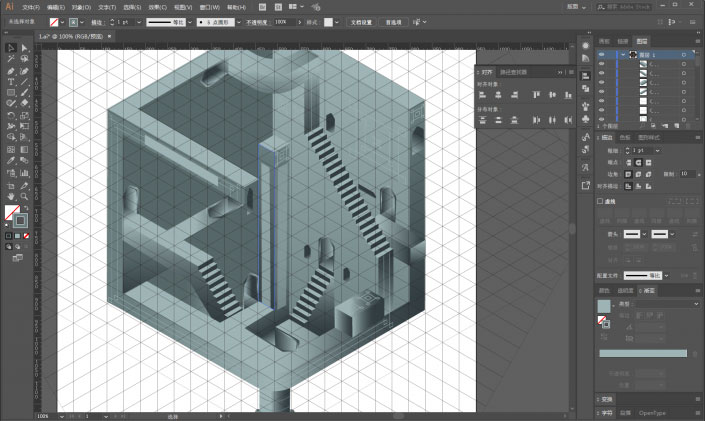Toggle visibility of 图层 1 layer

click(602, 54)
